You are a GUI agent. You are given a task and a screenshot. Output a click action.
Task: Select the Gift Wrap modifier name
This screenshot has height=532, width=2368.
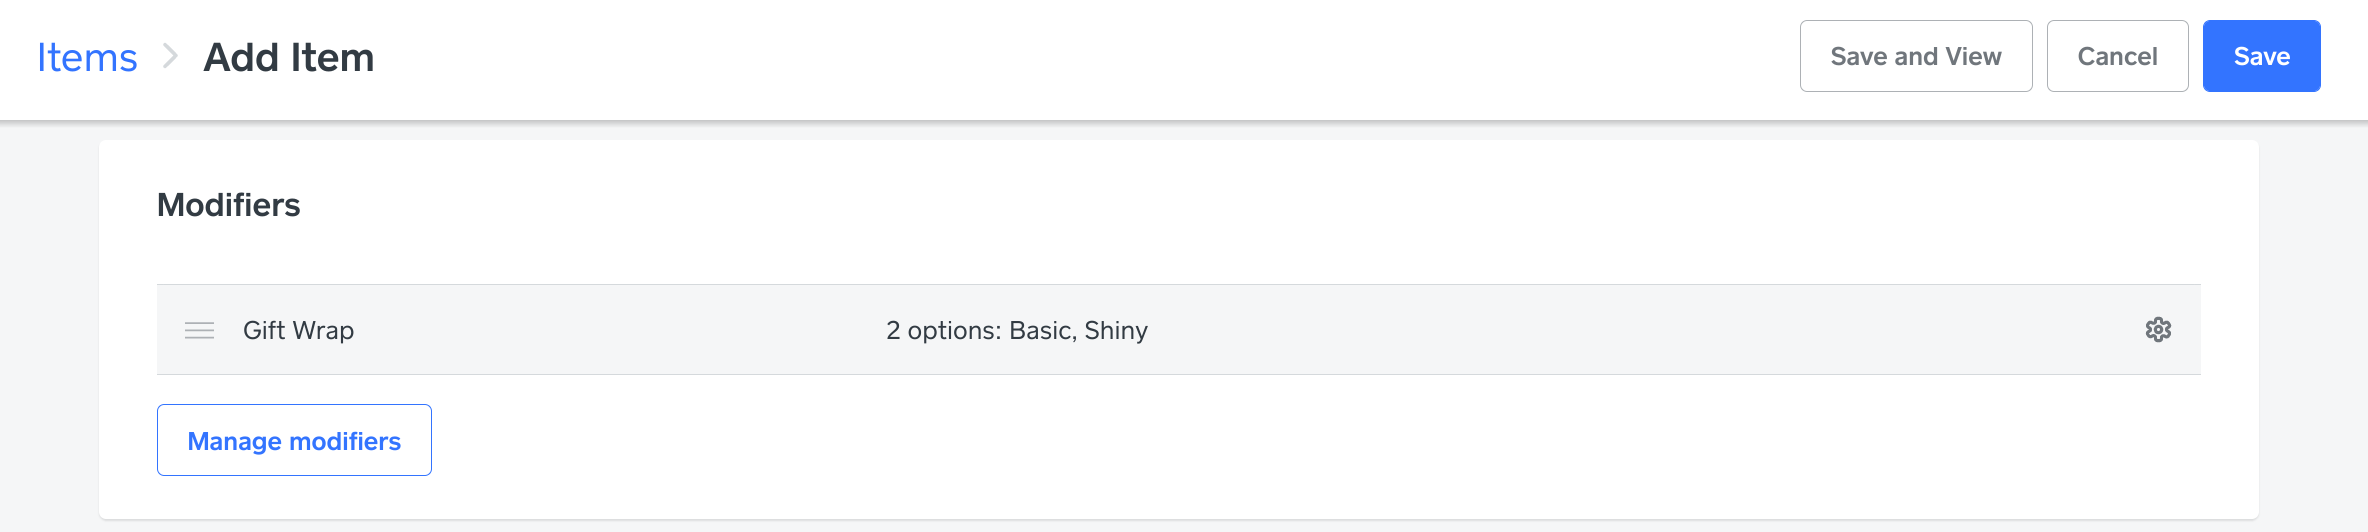click(x=298, y=330)
